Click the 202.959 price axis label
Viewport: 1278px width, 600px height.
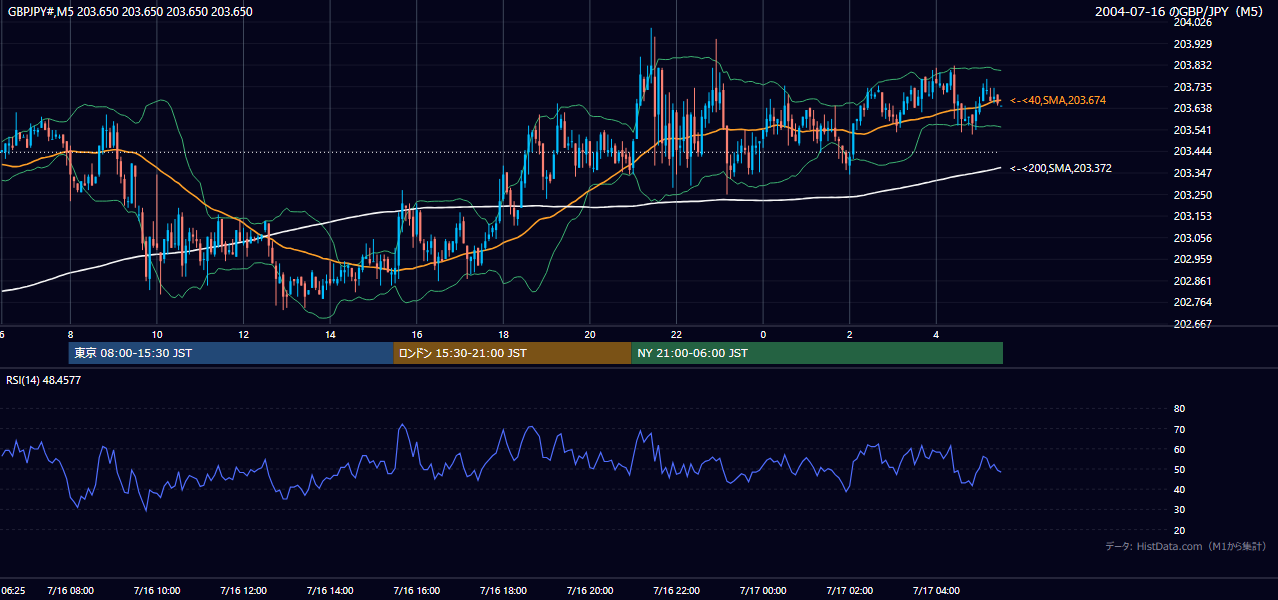click(x=1192, y=259)
